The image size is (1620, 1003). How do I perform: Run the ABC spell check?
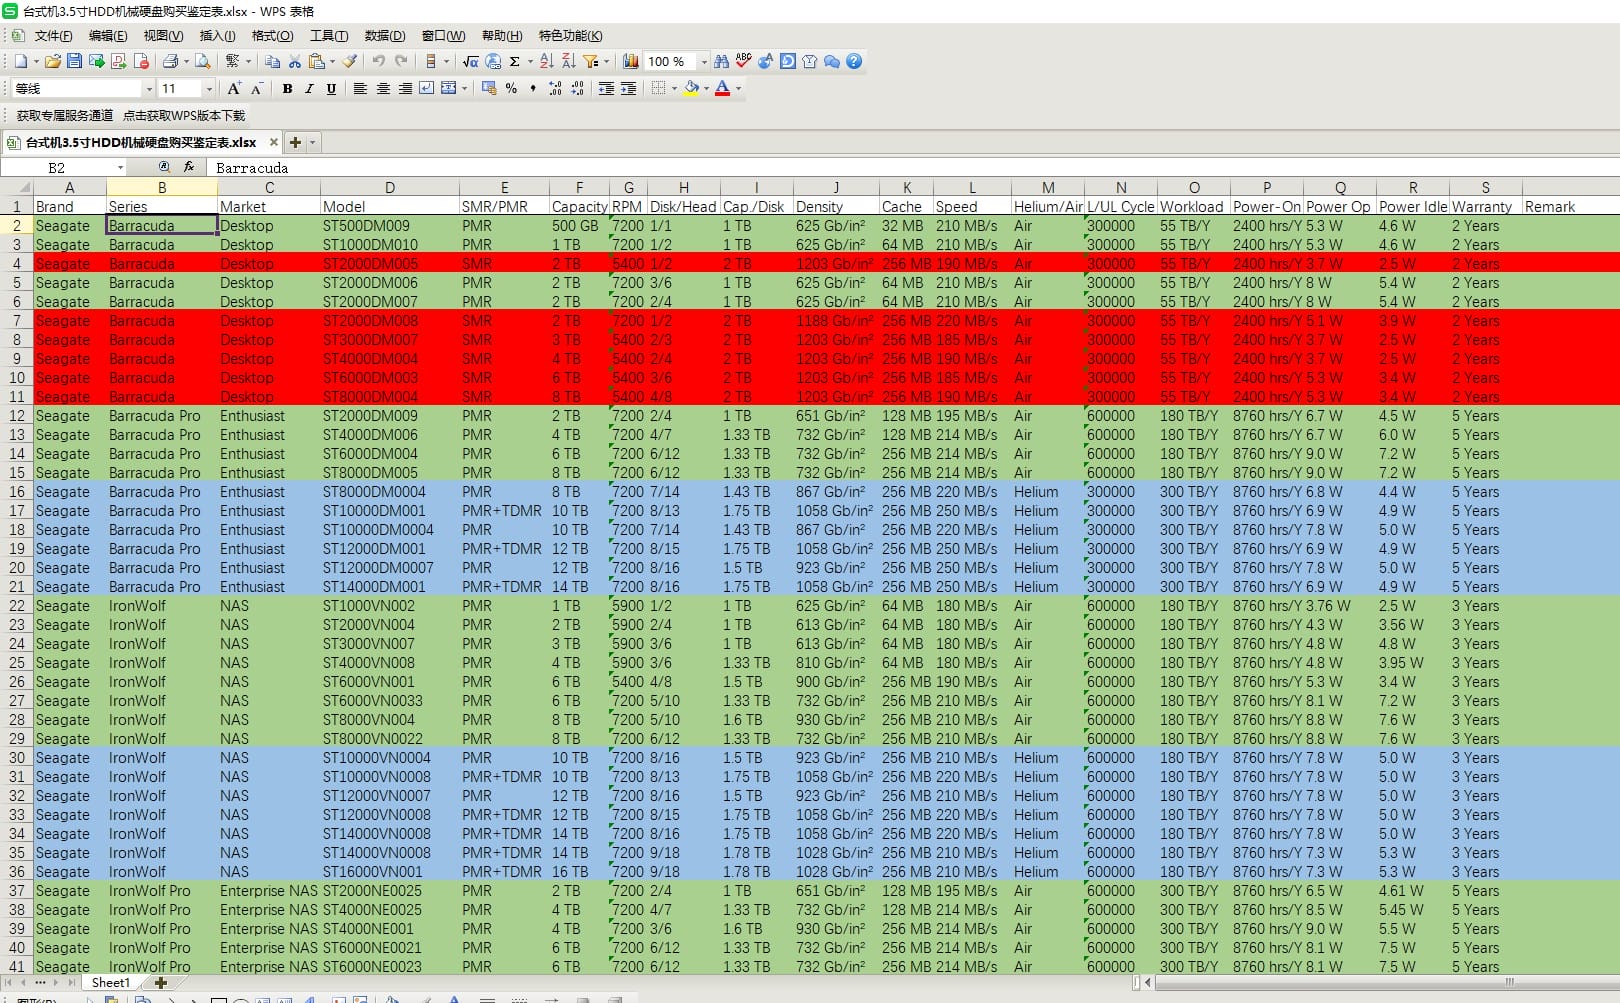[743, 61]
